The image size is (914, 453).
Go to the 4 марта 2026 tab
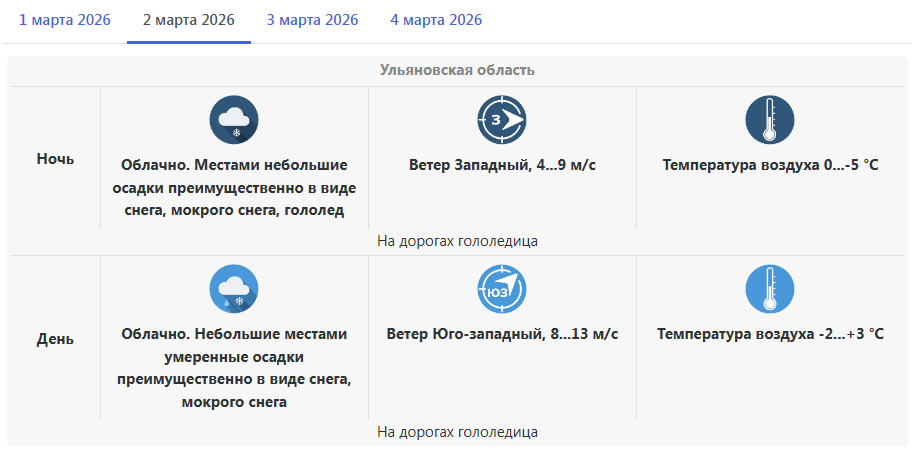(436, 20)
